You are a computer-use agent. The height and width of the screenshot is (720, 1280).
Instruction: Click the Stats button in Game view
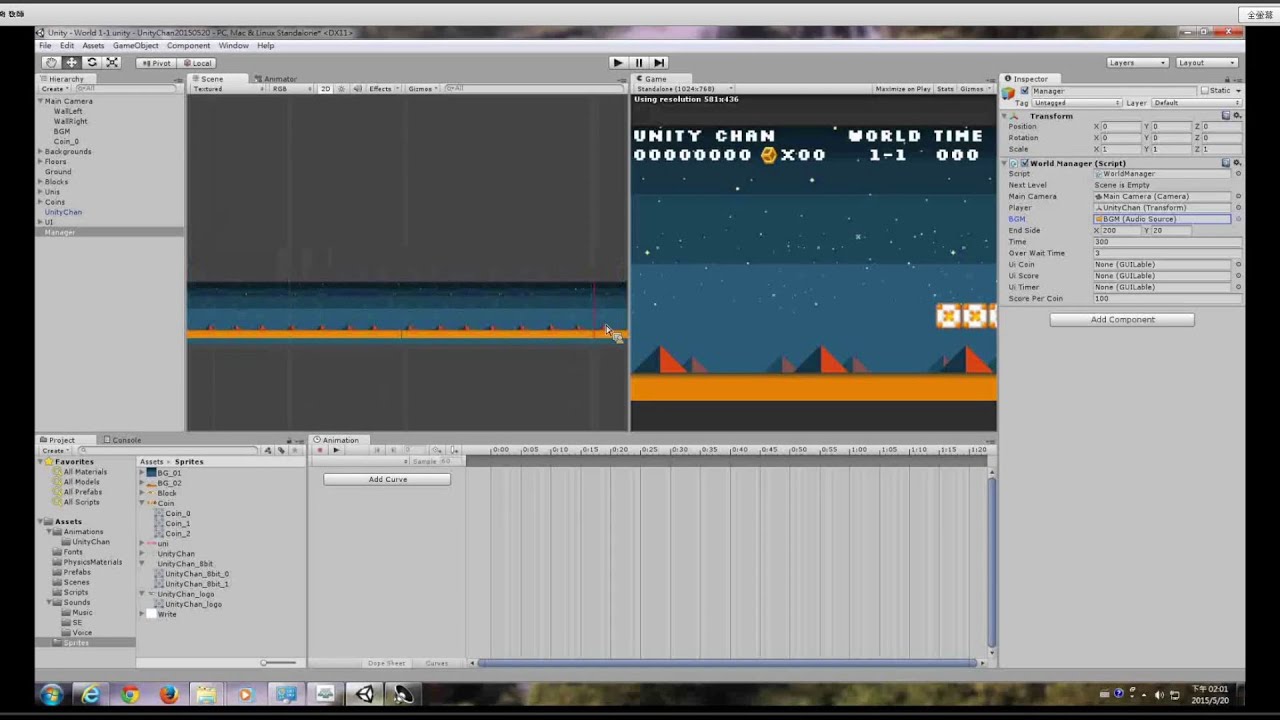(945, 89)
